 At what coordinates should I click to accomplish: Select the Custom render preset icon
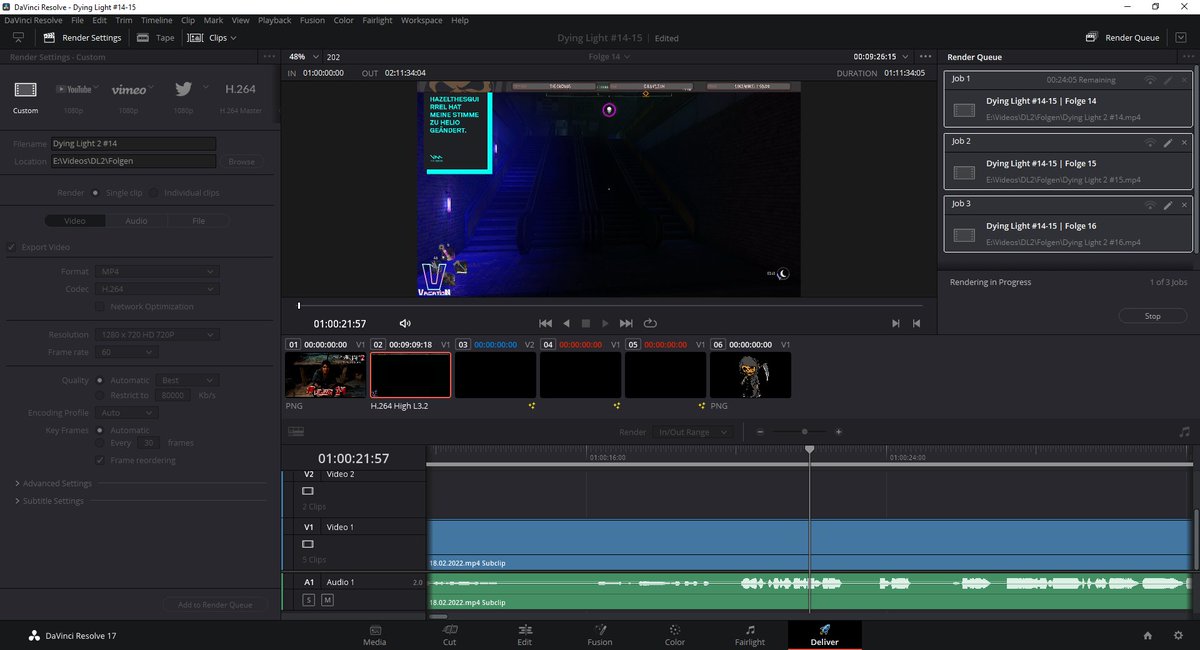pyautogui.click(x=25, y=90)
